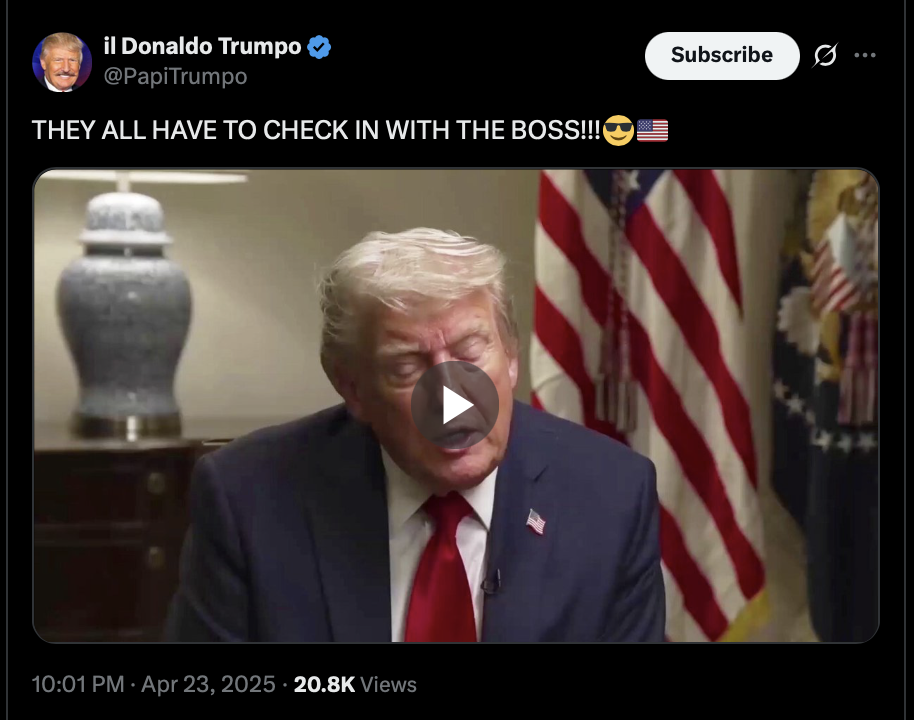The height and width of the screenshot is (720, 914).
Task: Click the flag lapel pin in the video
Action: click(x=536, y=521)
